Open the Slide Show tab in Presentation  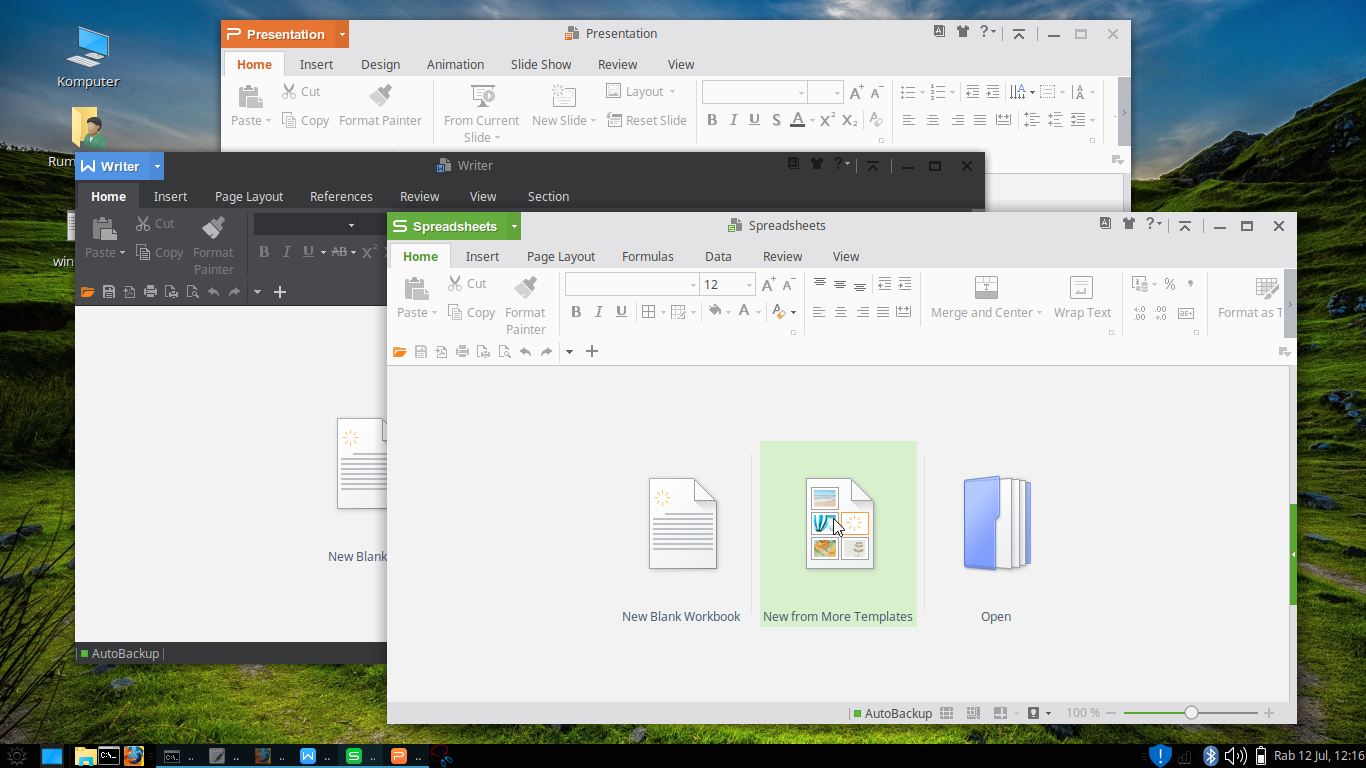[x=541, y=65]
